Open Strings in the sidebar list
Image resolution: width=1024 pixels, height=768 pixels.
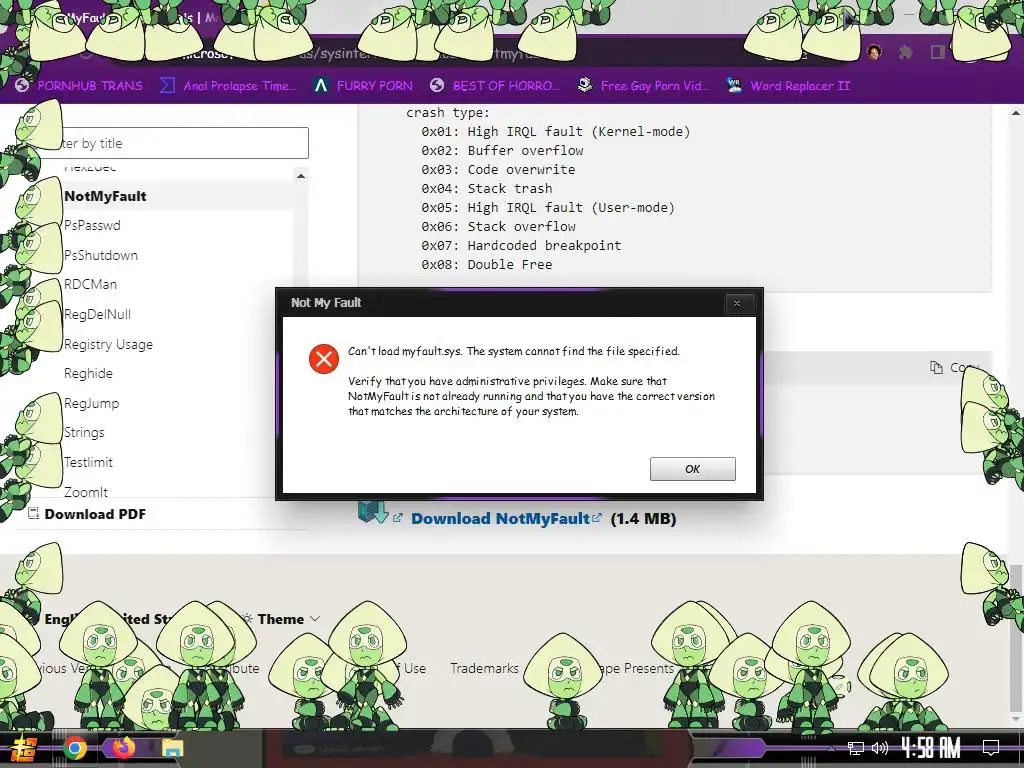point(84,432)
